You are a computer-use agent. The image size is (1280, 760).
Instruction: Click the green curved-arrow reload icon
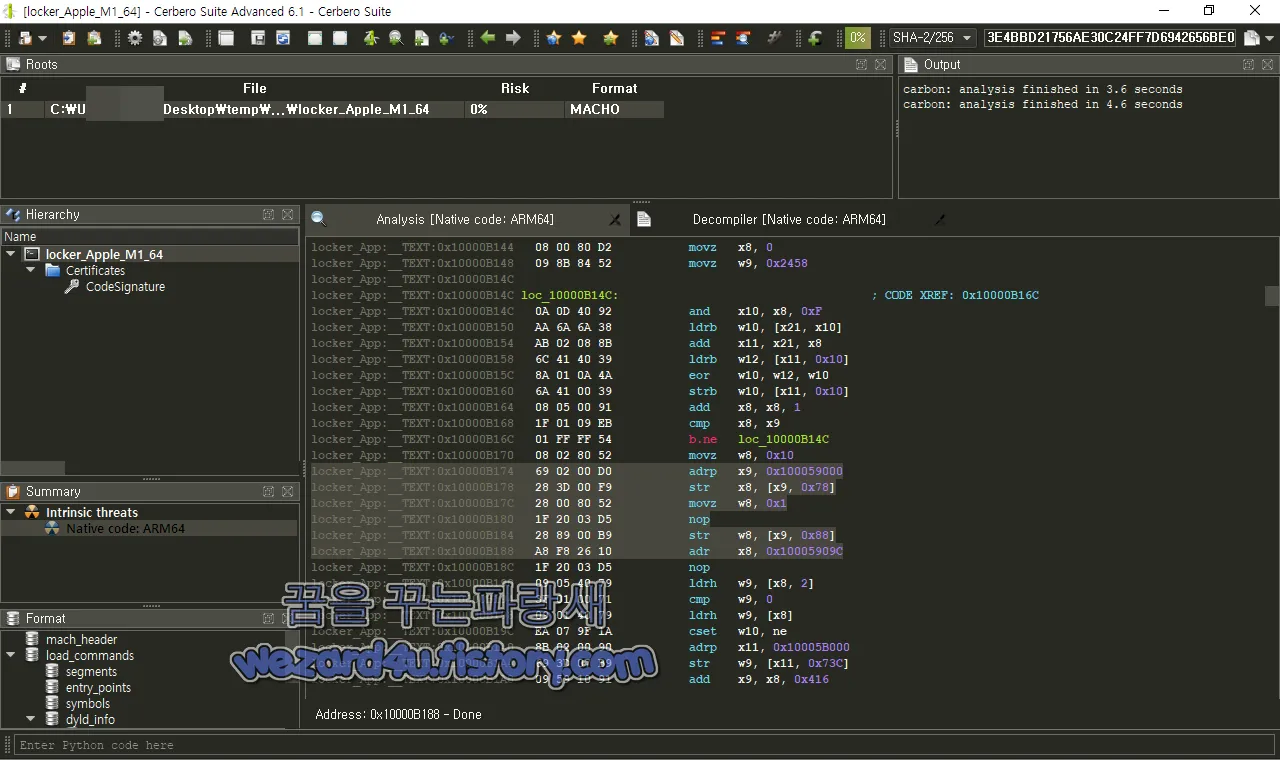(815, 38)
